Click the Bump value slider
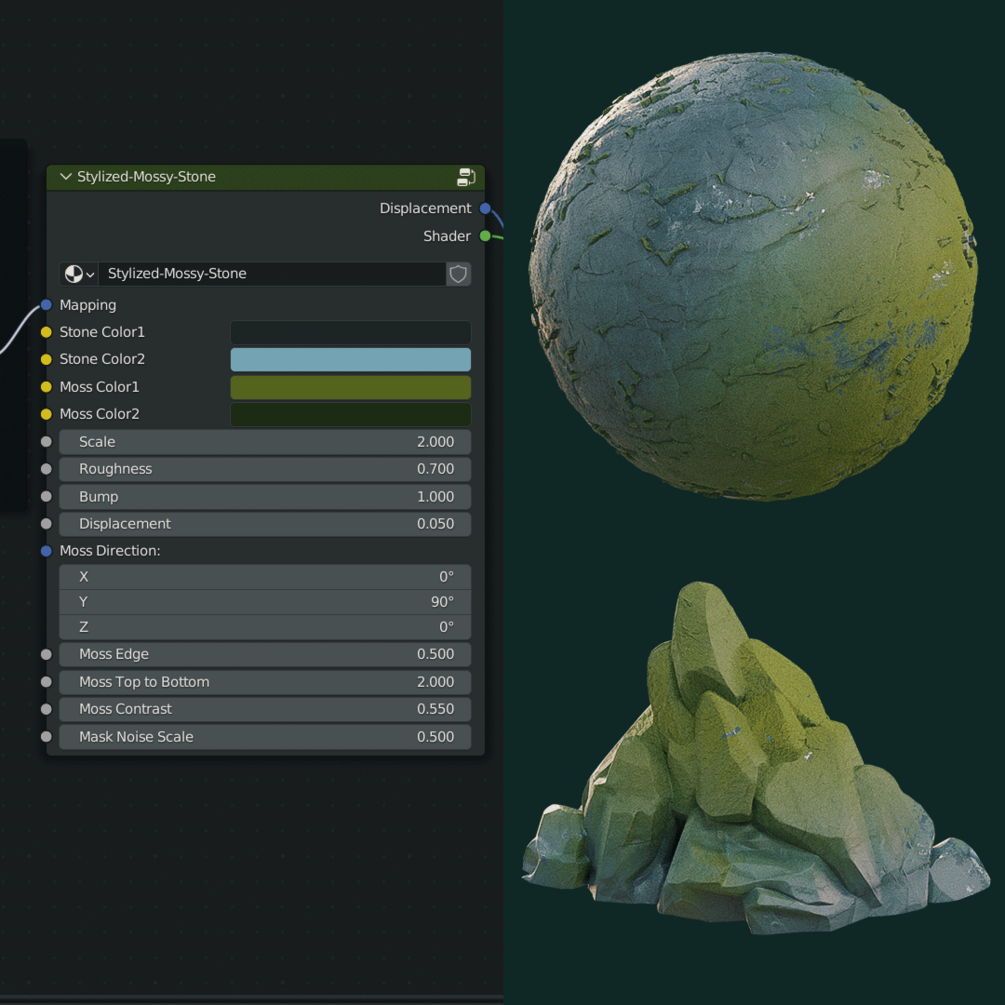 pos(265,496)
